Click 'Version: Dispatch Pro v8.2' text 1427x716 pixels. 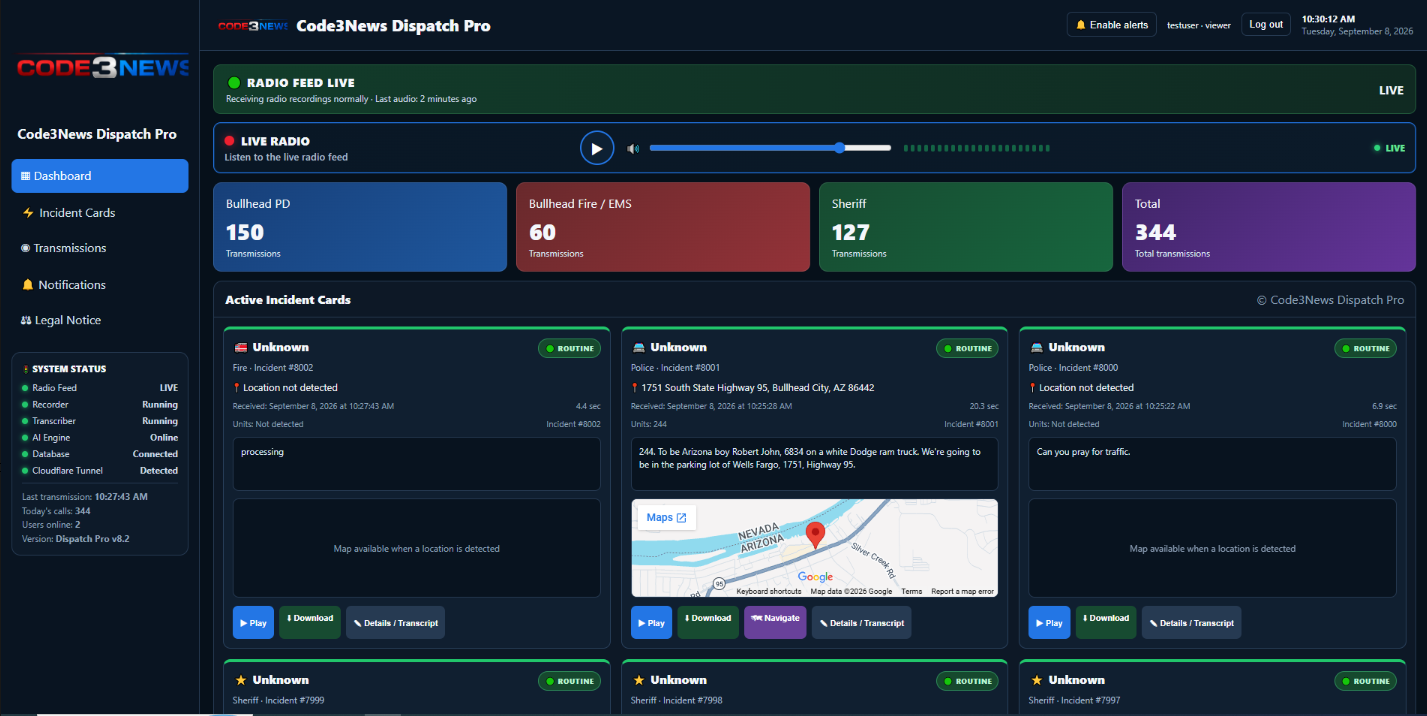coord(76,539)
